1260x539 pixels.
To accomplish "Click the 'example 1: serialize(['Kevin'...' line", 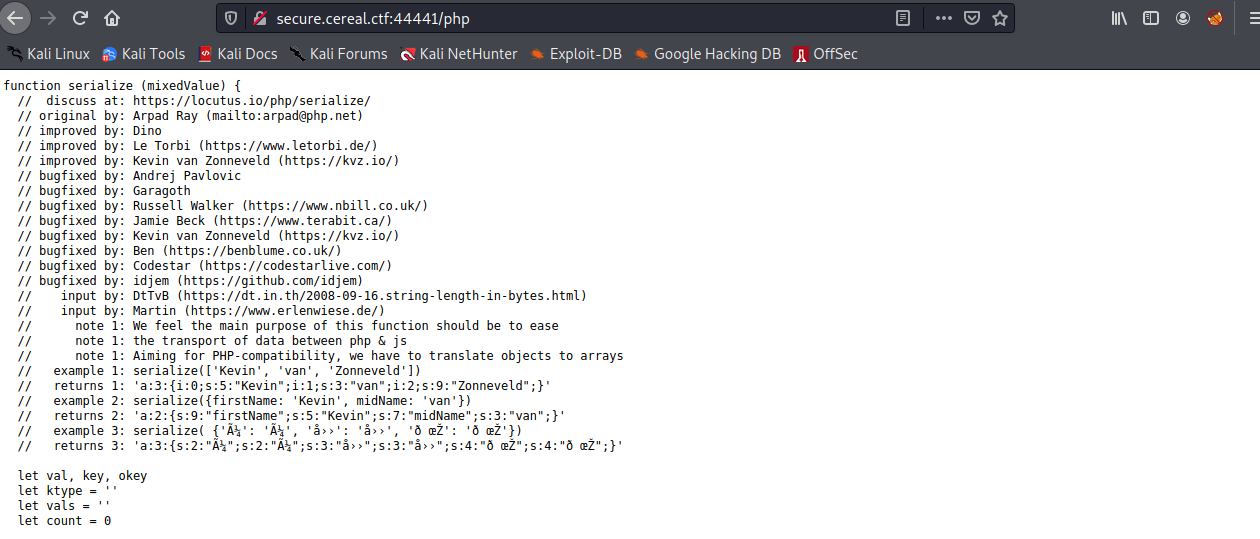I will tap(219, 371).
